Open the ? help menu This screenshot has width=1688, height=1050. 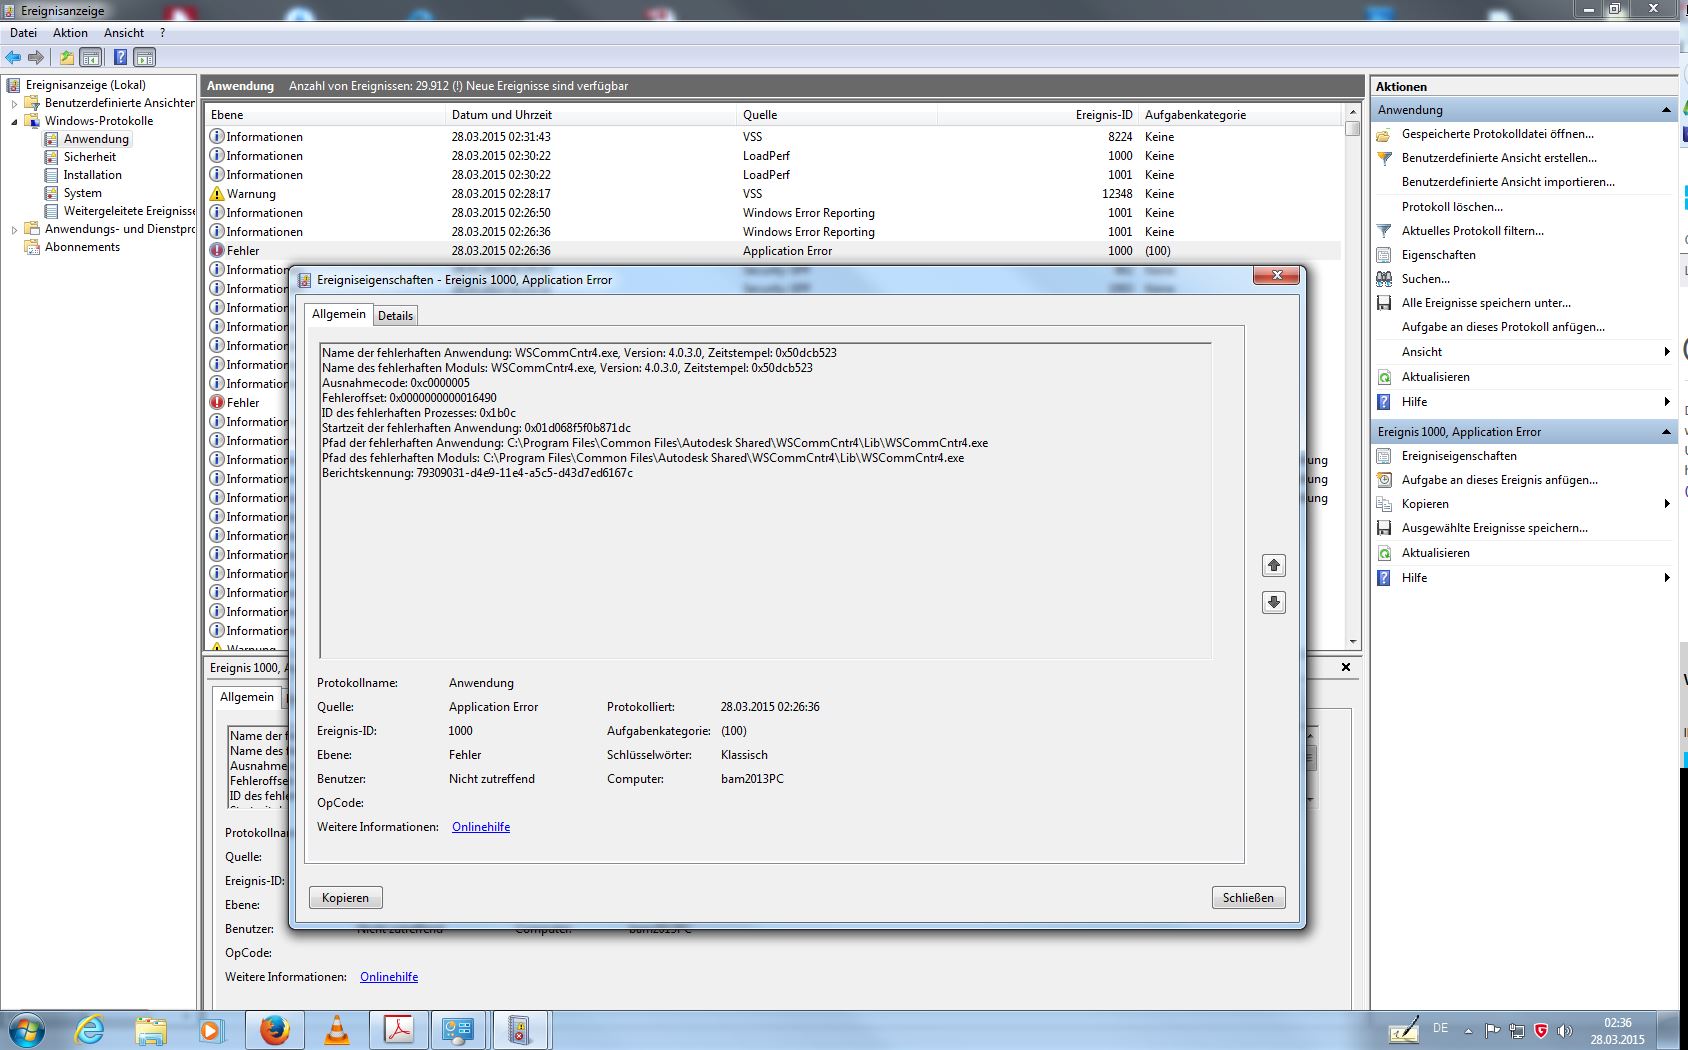click(x=162, y=33)
